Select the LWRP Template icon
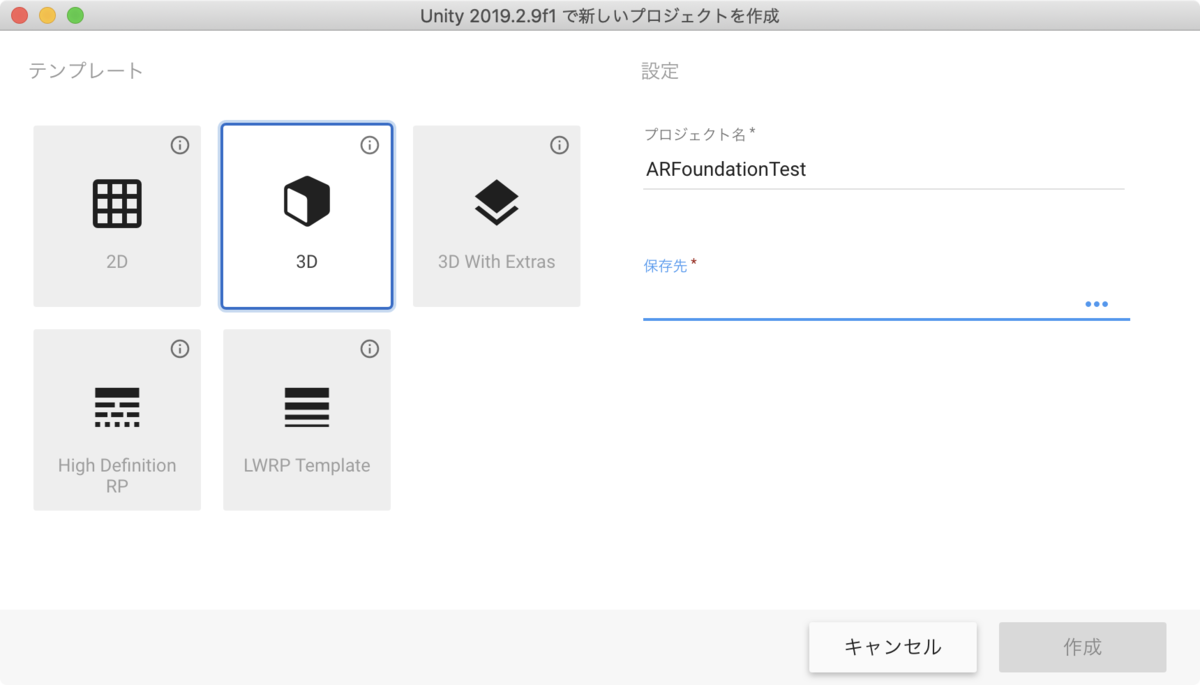1200x685 pixels. (x=306, y=407)
